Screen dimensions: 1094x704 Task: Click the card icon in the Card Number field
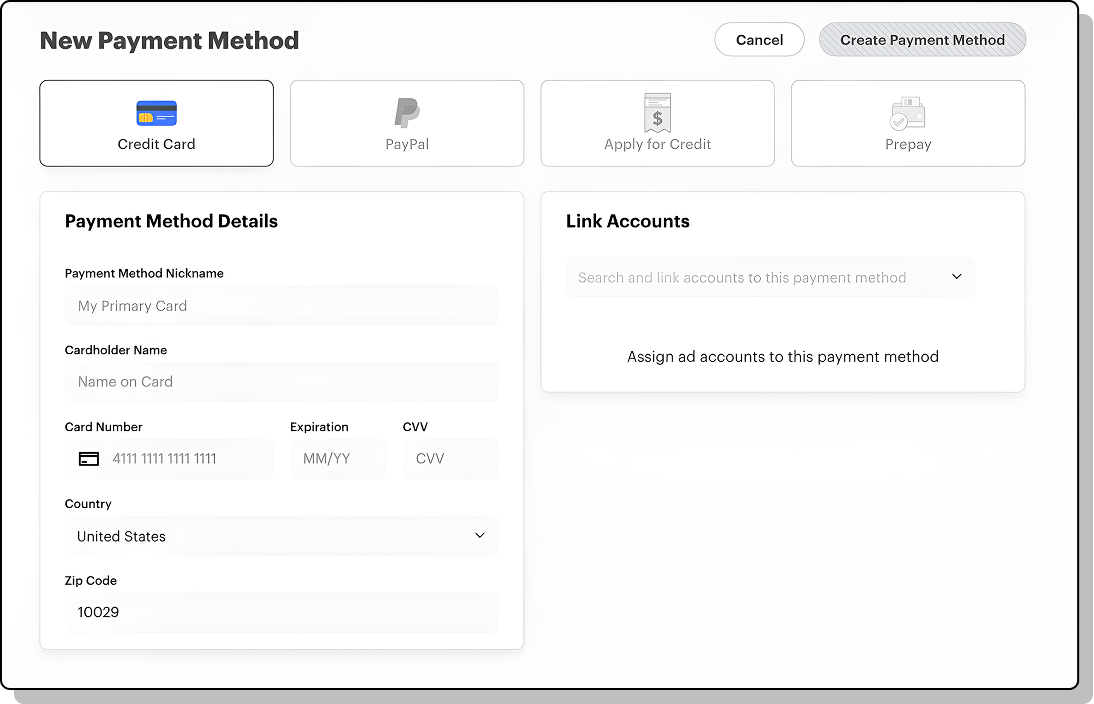(x=88, y=458)
